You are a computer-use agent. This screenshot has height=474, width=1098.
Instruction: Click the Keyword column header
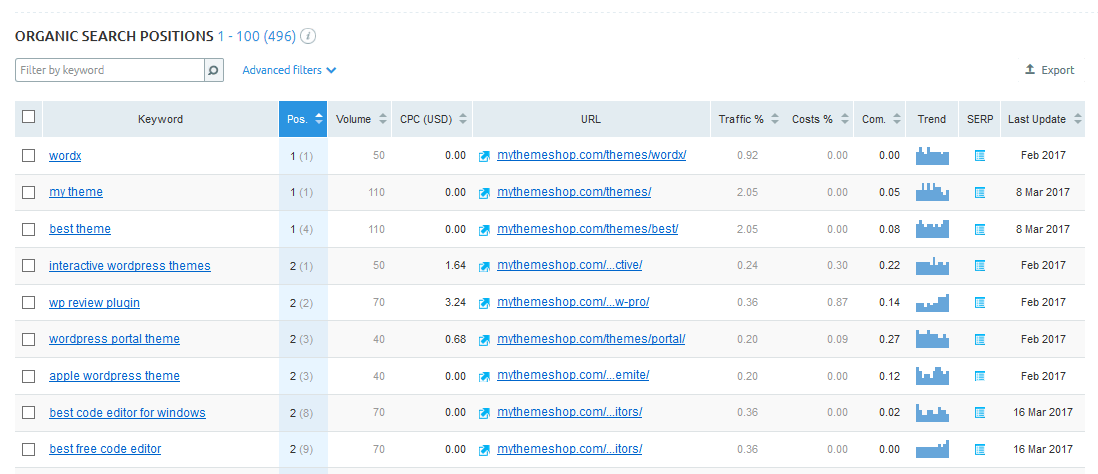point(160,119)
